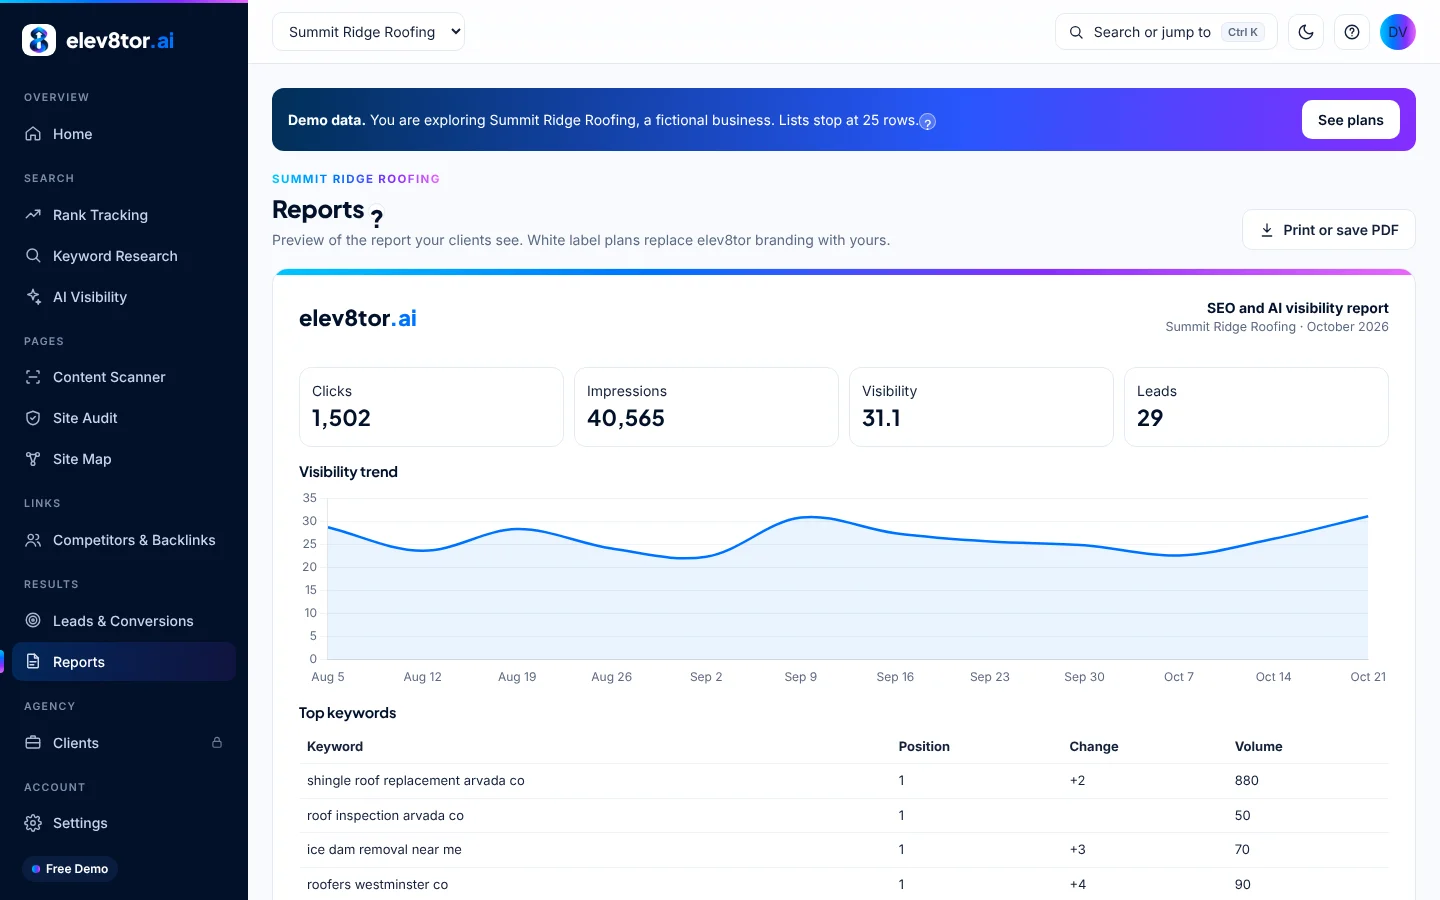Click the question mark next to Reports heading
The height and width of the screenshot is (900, 1440).
coord(377,217)
